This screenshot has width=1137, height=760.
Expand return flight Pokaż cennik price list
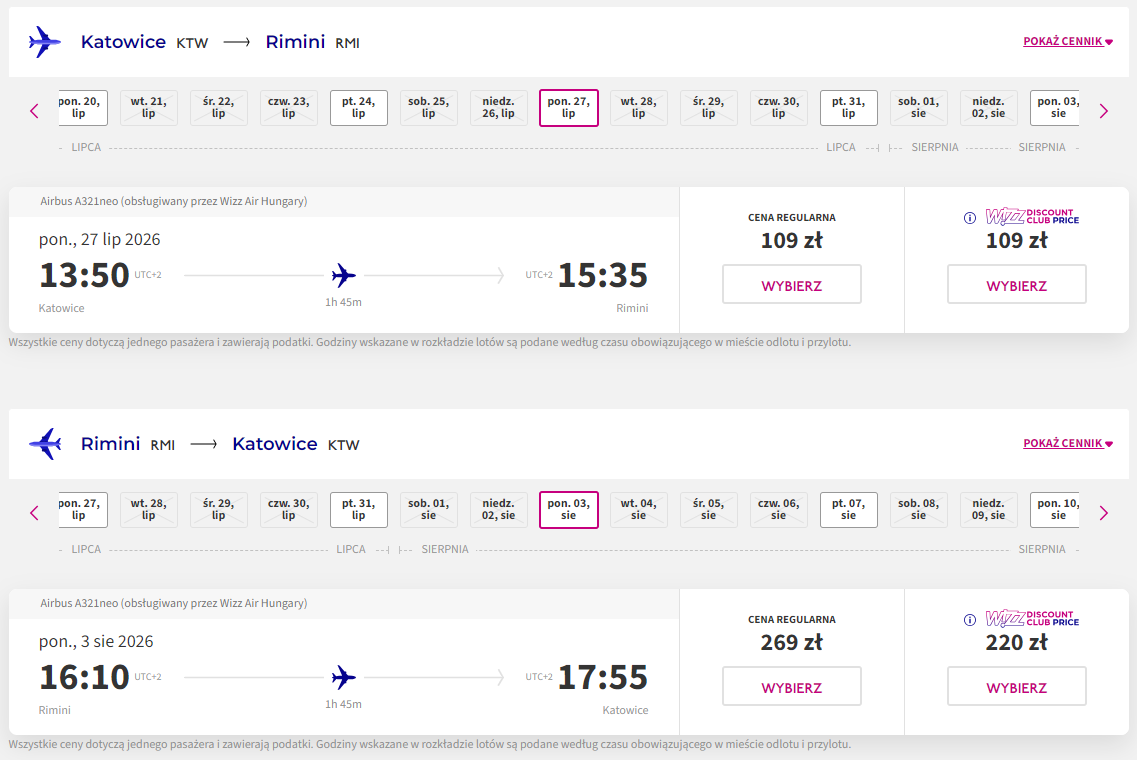click(x=1067, y=444)
